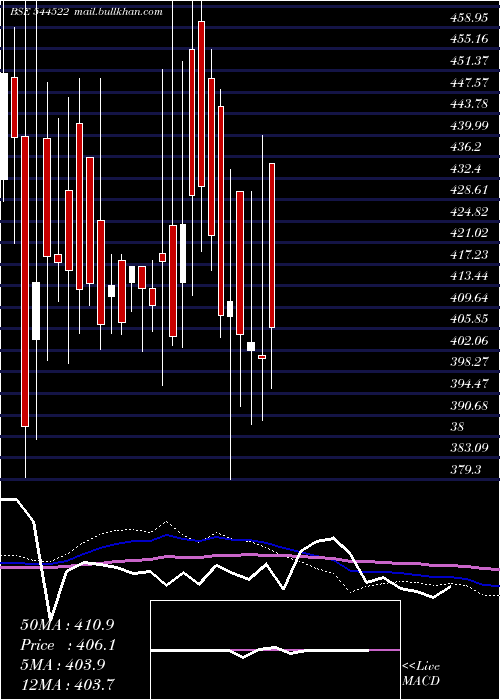Image resolution: width=500 pixels, height=700 pixels.
Task: Click the 394.47 price axis label
Action: coord(469,383)
